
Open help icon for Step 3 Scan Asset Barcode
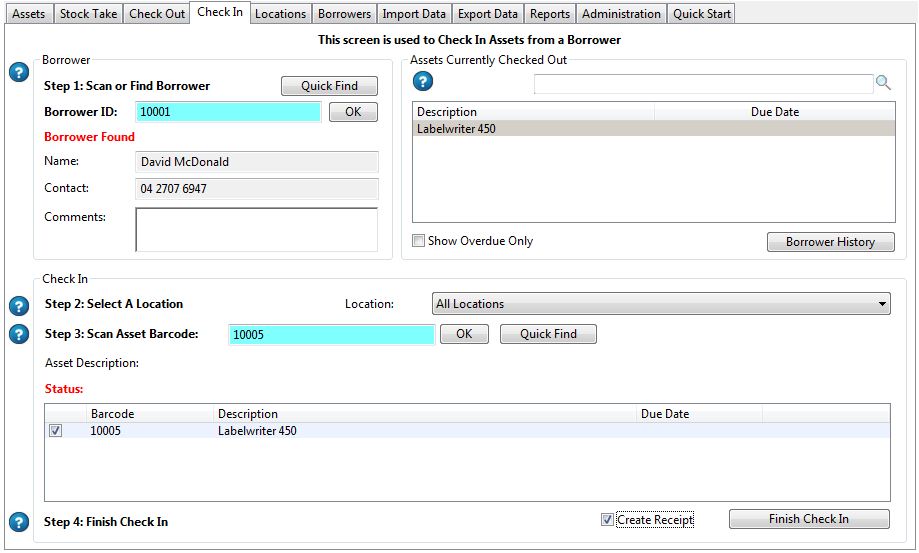[18, 334]
